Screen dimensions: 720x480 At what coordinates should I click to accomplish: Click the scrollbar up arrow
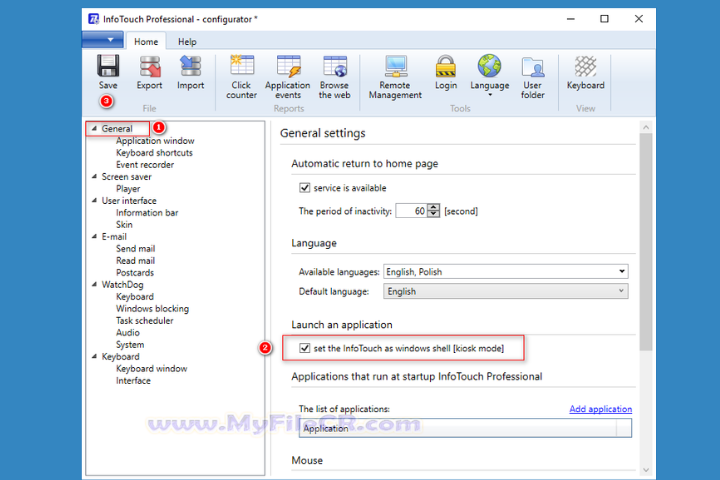[x=646, y=127]
